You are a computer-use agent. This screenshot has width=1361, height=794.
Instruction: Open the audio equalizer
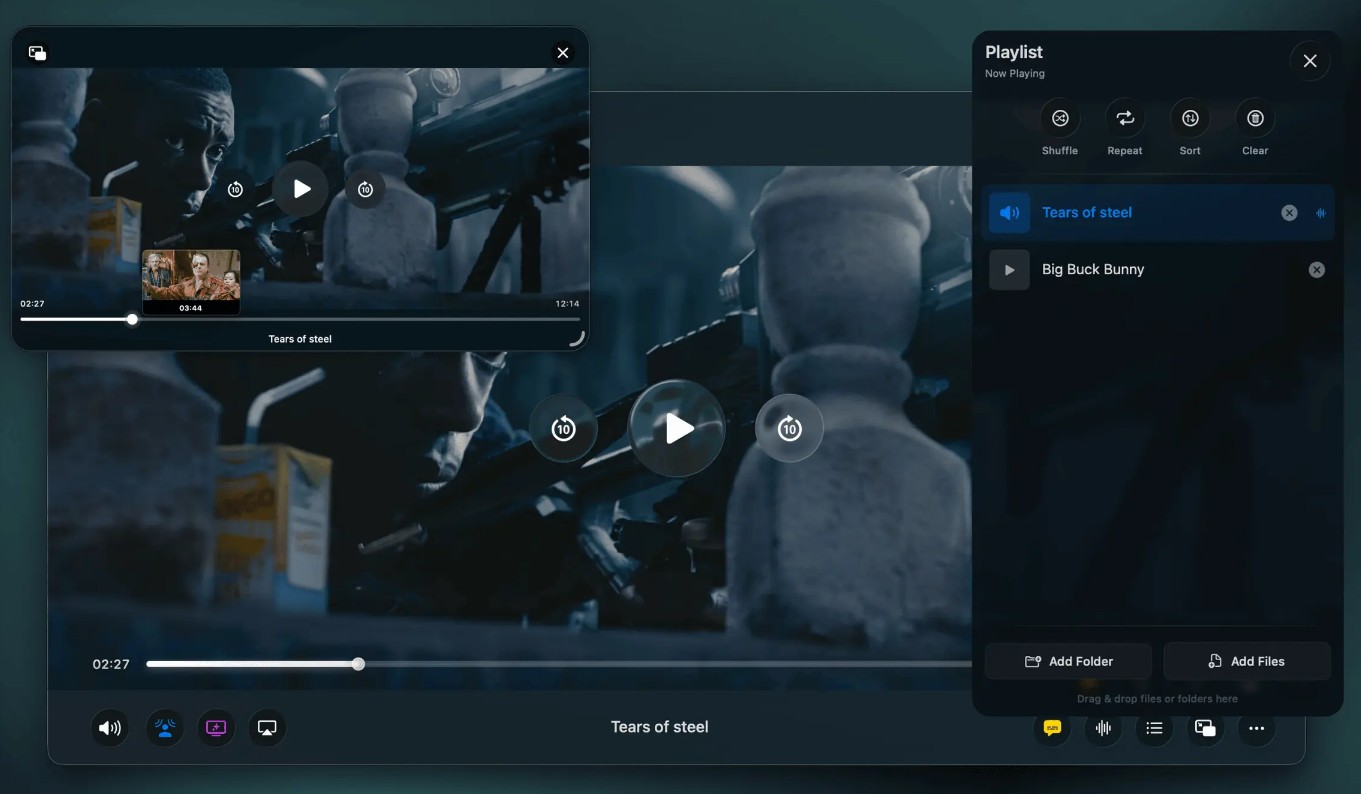pos(1102,728)
